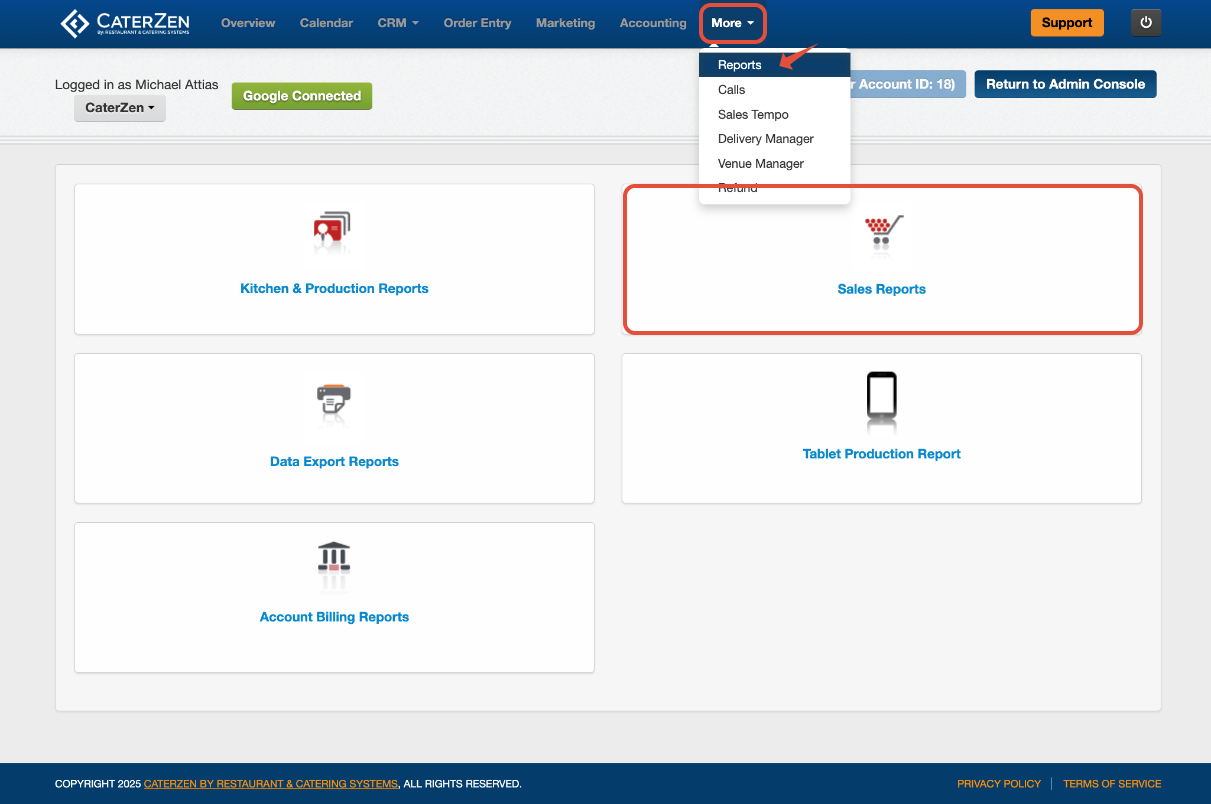Screen dimensions: 1211x804
Task: Open the Accounting nav item
Action: 653,23
